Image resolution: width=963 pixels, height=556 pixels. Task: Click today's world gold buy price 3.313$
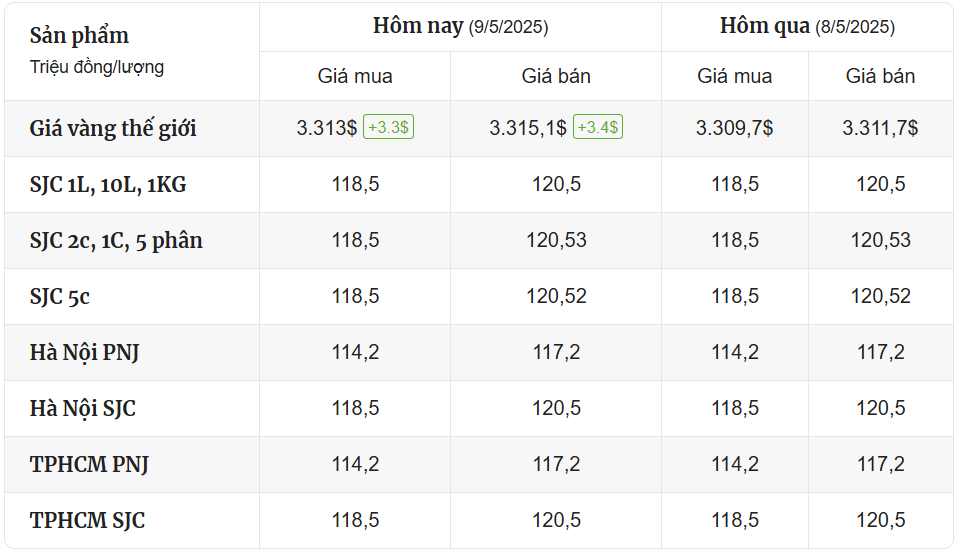326,128
